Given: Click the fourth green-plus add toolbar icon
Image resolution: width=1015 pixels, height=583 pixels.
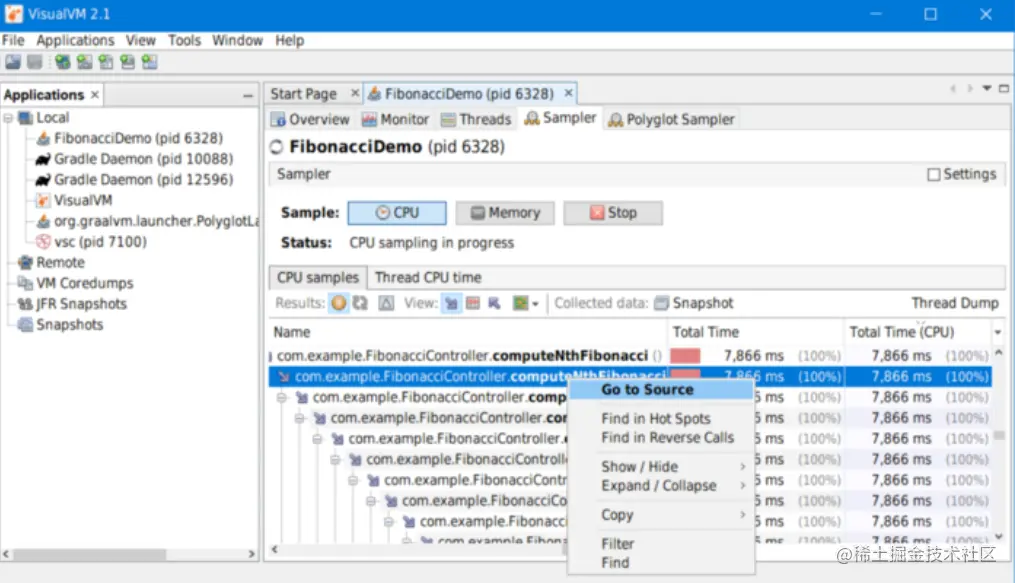Looking at the screenshot, I should coord(128,62).
